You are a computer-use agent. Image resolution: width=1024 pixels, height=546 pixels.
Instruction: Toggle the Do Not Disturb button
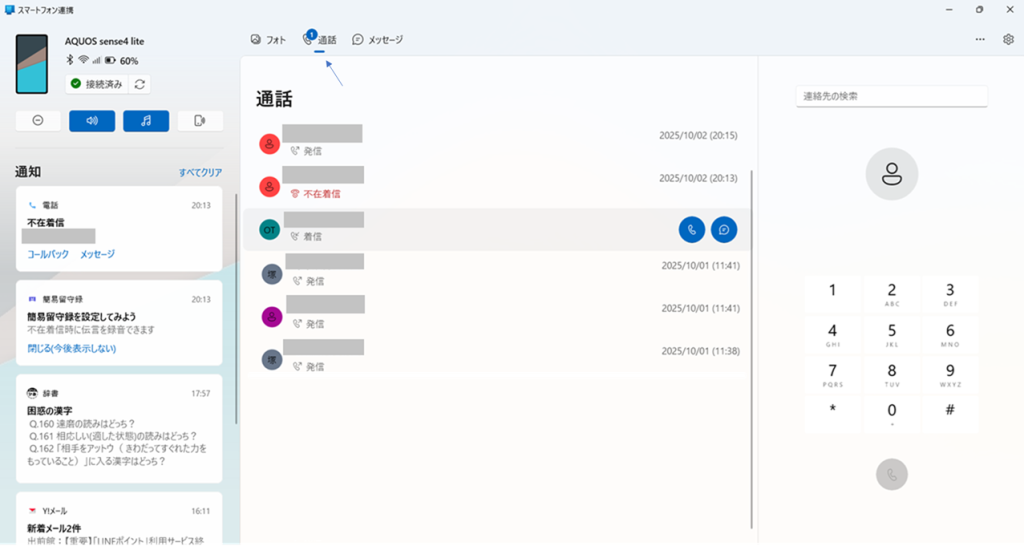pyautogui.click(x=38, y=121)
